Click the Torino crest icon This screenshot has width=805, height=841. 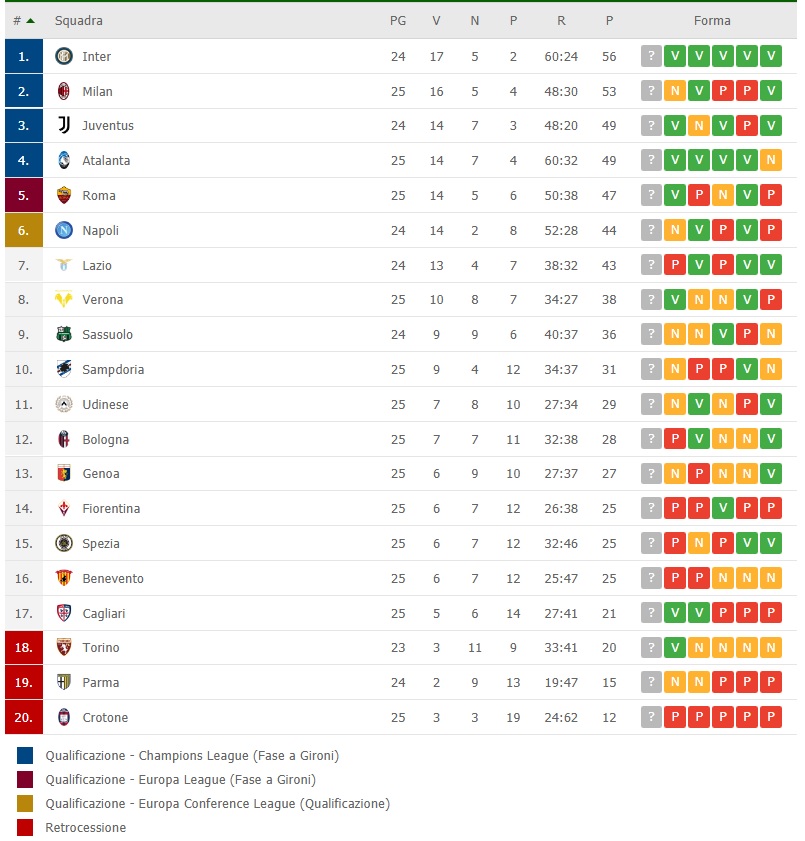click(x=64, y=647)
